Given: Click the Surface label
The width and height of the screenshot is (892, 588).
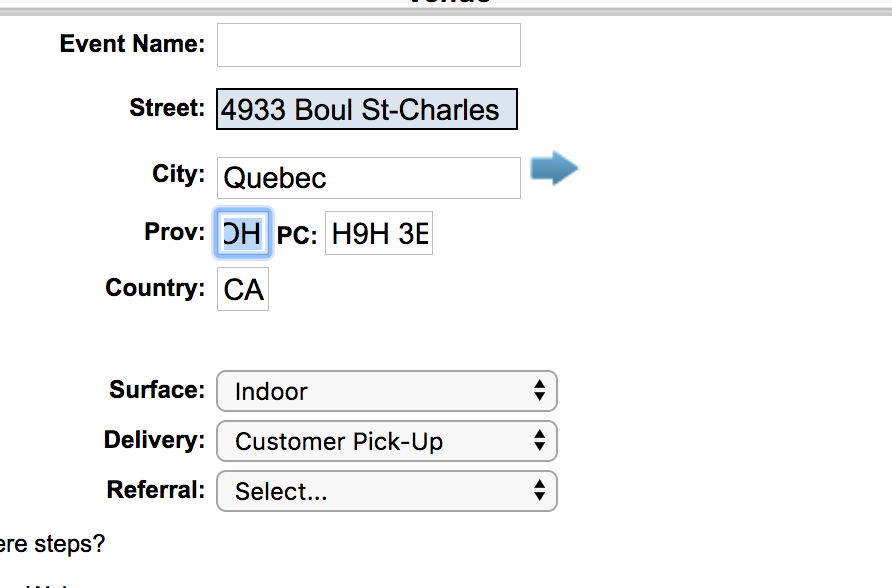Looking at the screenshot, I should tap(157, 389).
